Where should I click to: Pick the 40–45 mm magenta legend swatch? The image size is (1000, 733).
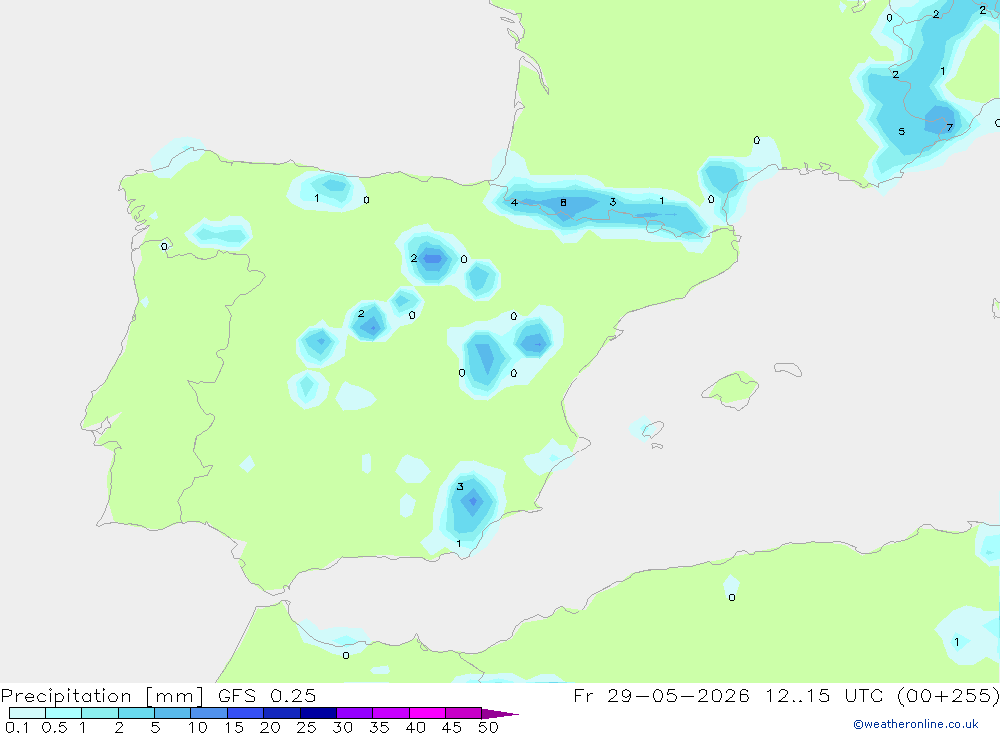tap(427, 713)
